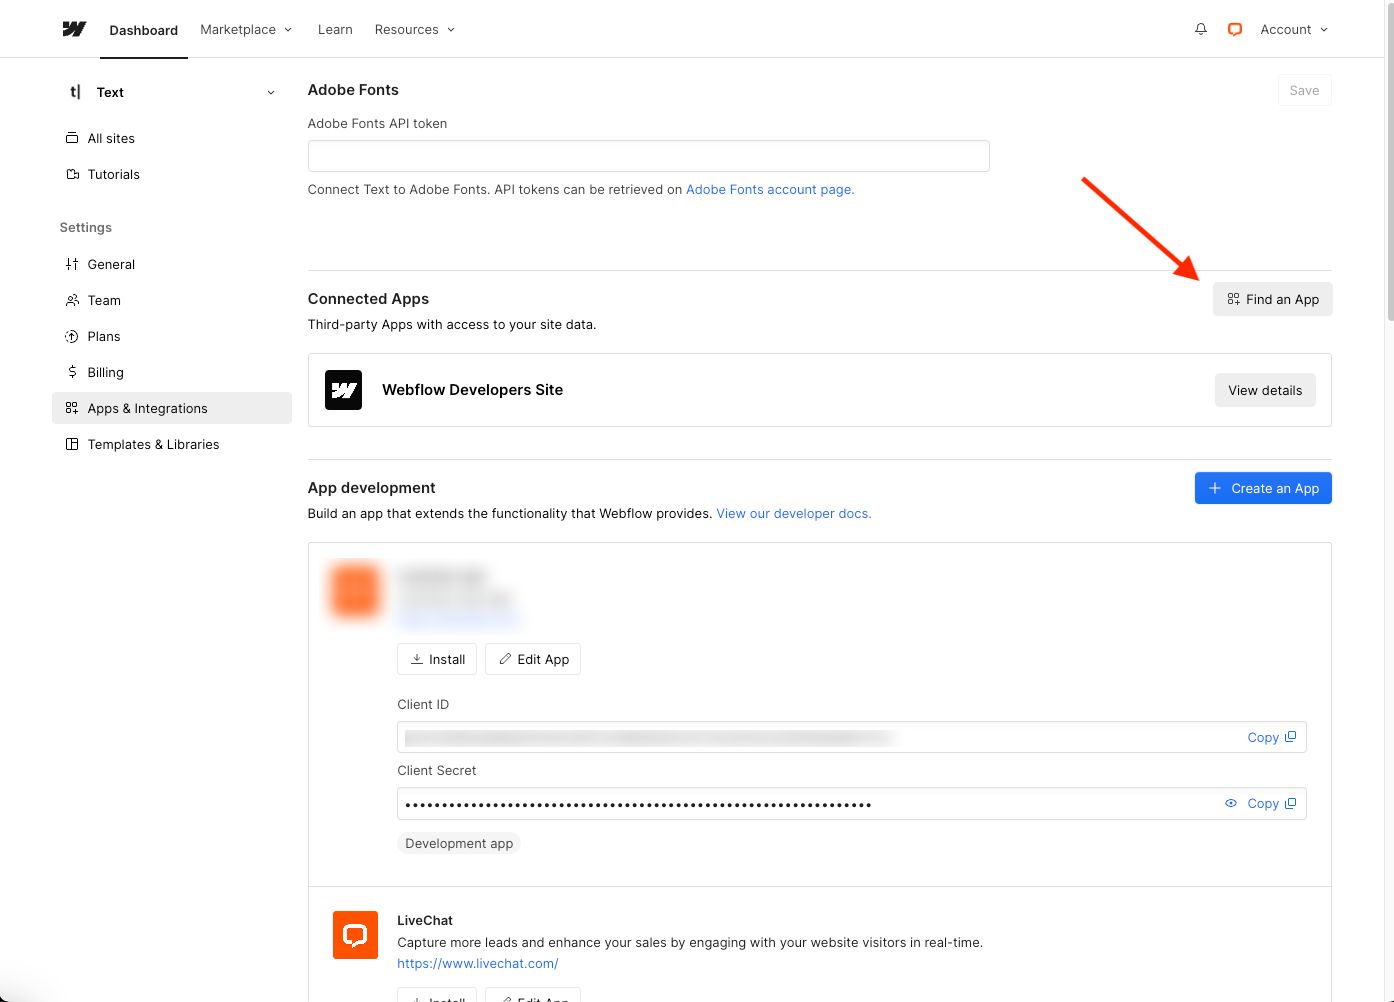
Task: Click the Find an App button
Action: [1272, 299]
